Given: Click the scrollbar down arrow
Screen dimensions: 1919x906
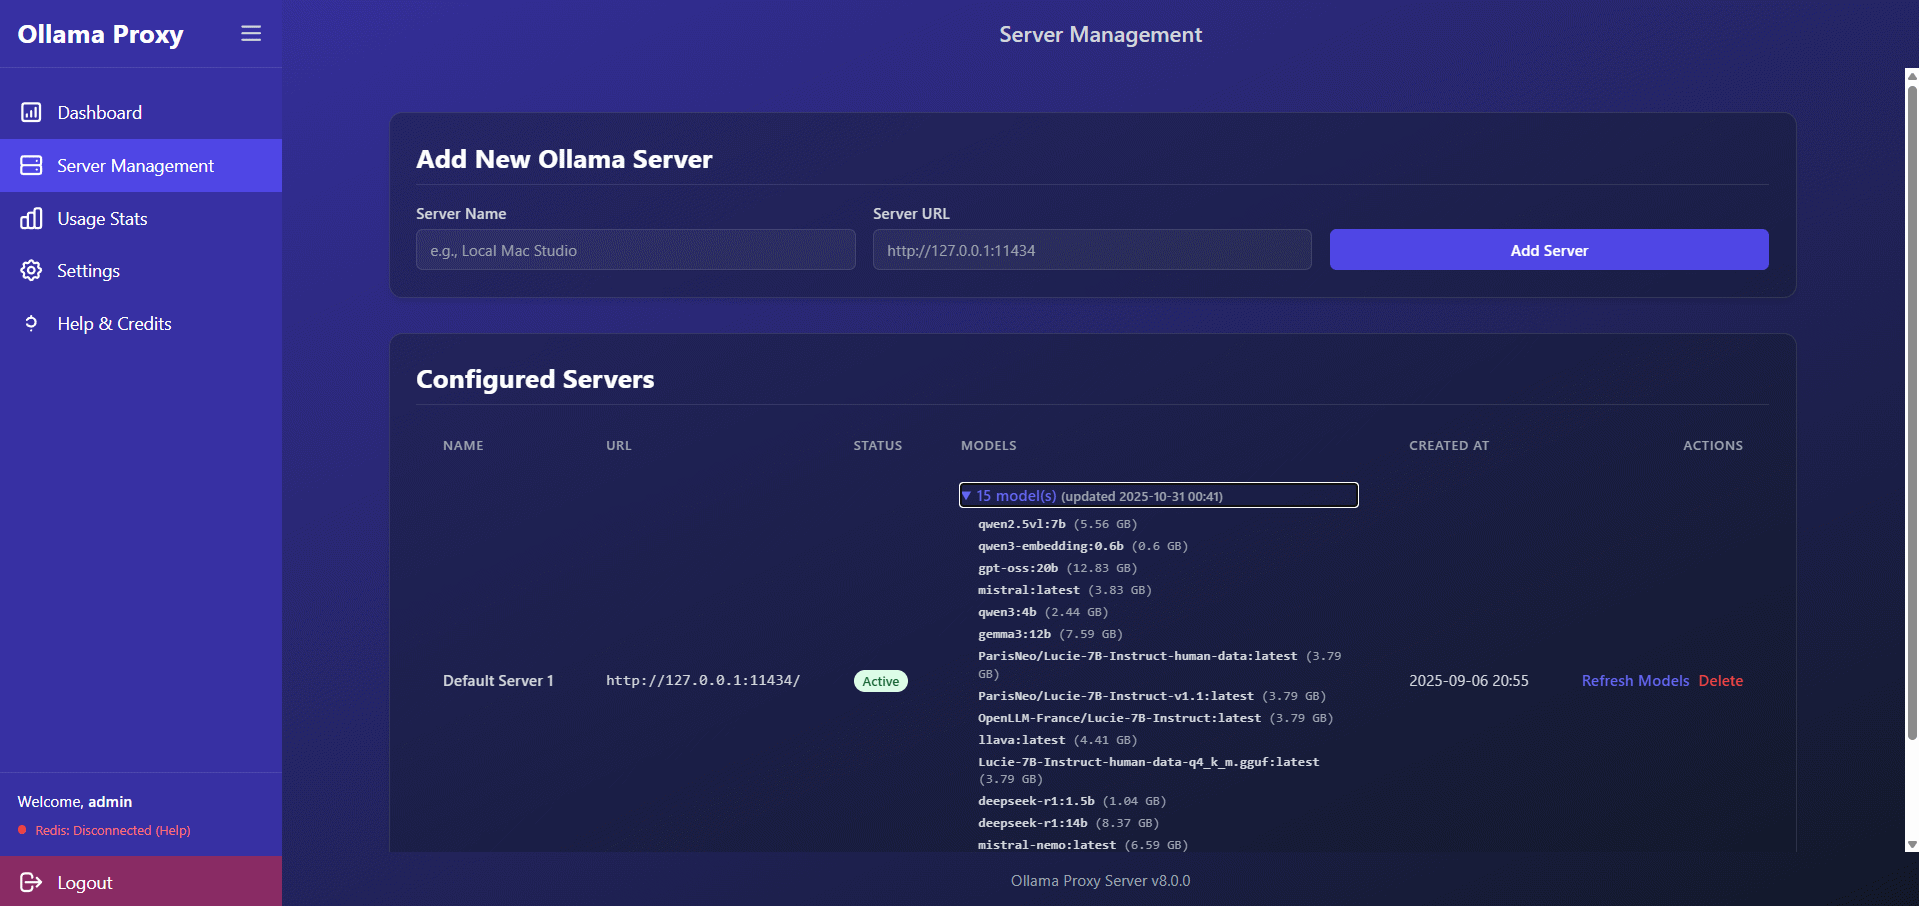Looking at the screenshot, I should 1912,845.
